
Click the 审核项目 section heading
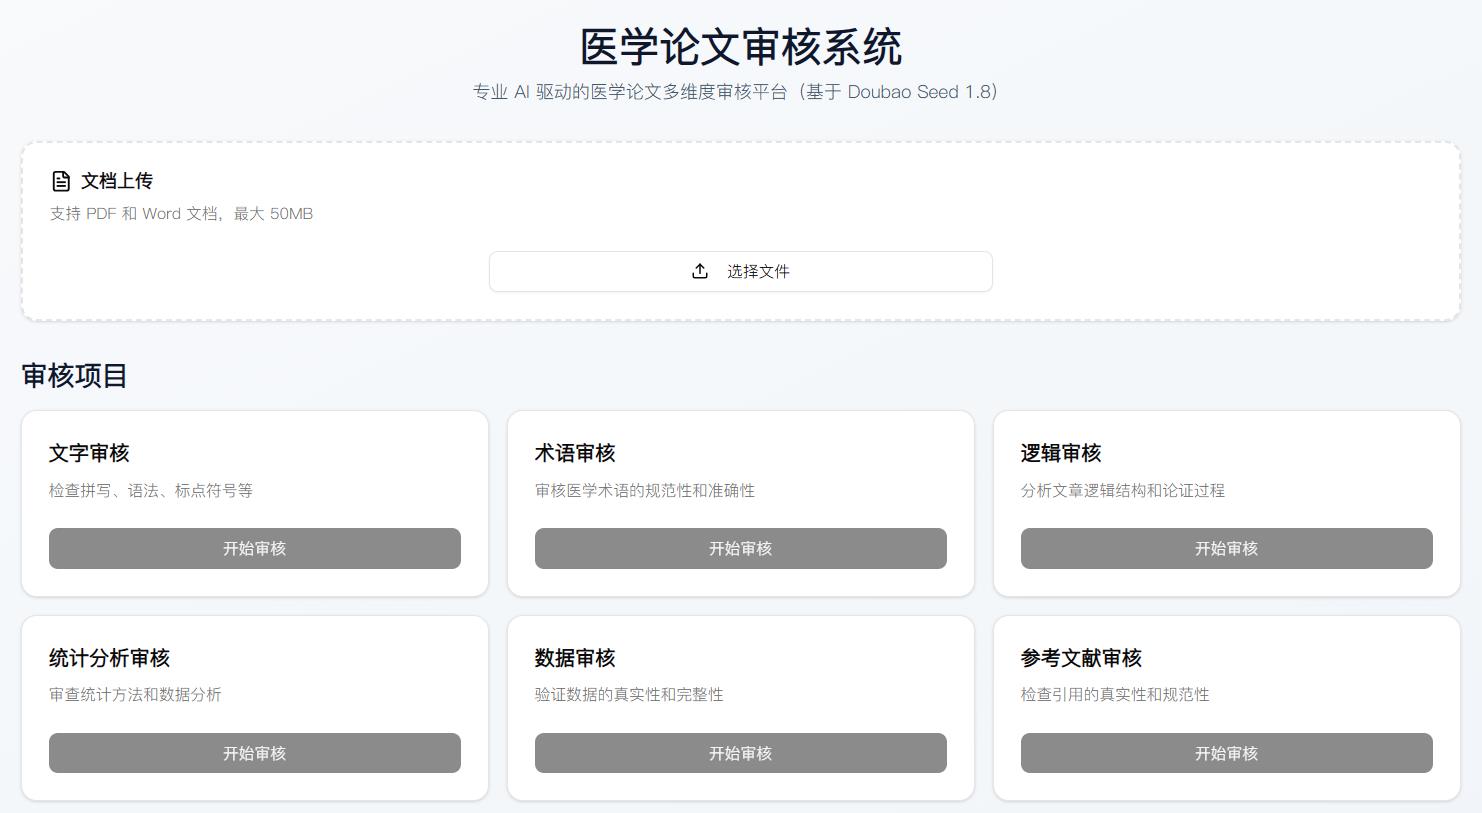(75, 376)
